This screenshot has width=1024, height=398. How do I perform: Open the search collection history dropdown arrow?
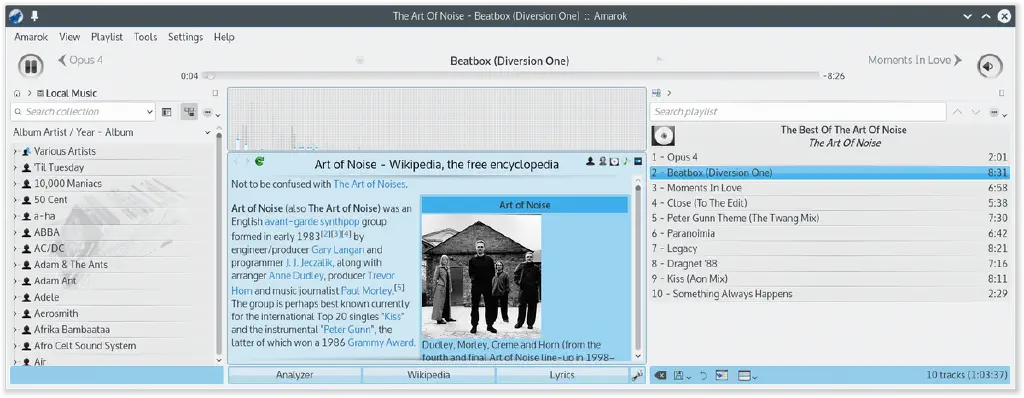pyautogui.click(x=150, y=112)
